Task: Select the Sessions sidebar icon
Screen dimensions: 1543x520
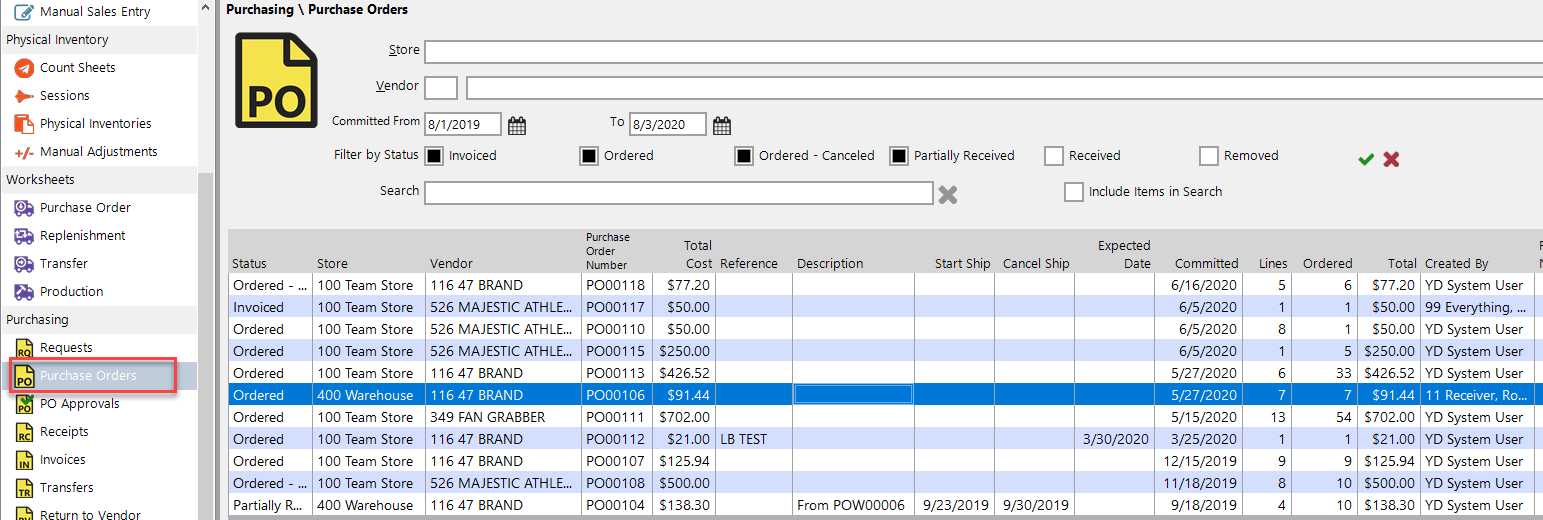Action: click(x=24, y=96)
